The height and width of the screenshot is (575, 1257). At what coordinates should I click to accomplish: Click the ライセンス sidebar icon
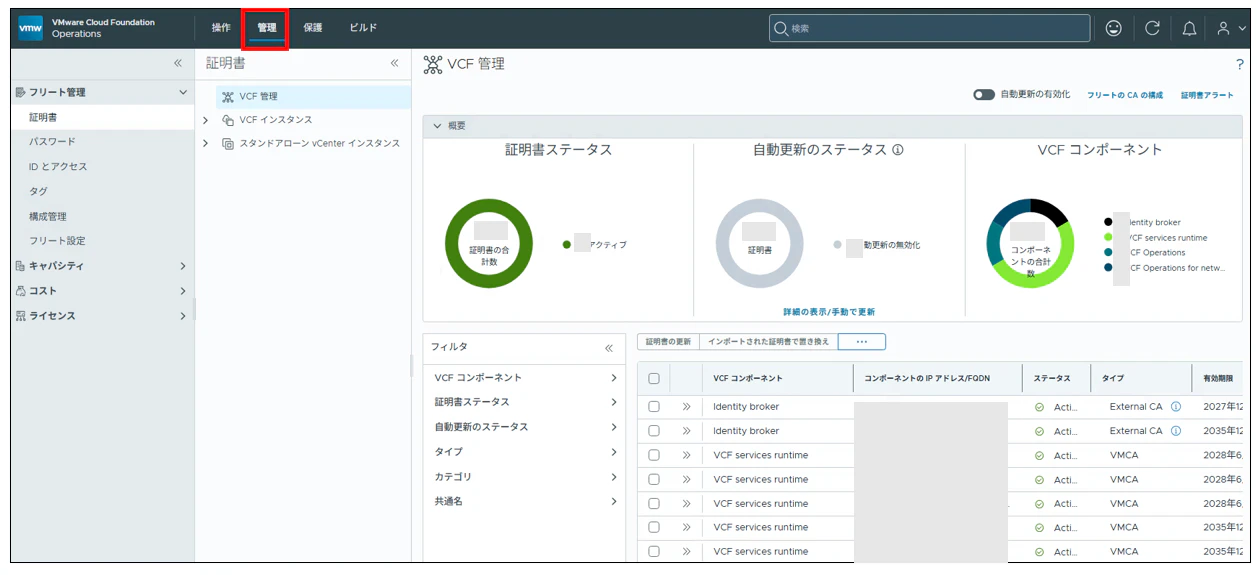coord(20,316)
